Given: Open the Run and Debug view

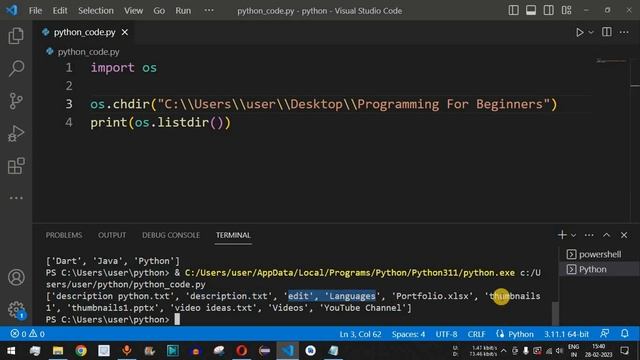Looking at the screenshot, I should pyautogui.click(x=16, y=133).
